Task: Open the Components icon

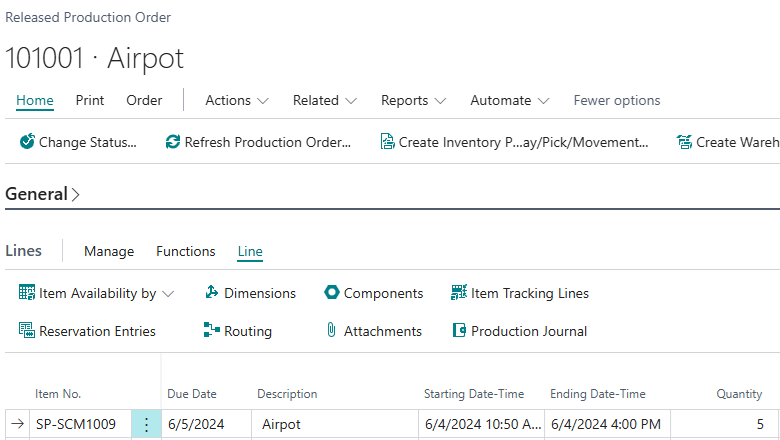Action: (x=332, y=293)
